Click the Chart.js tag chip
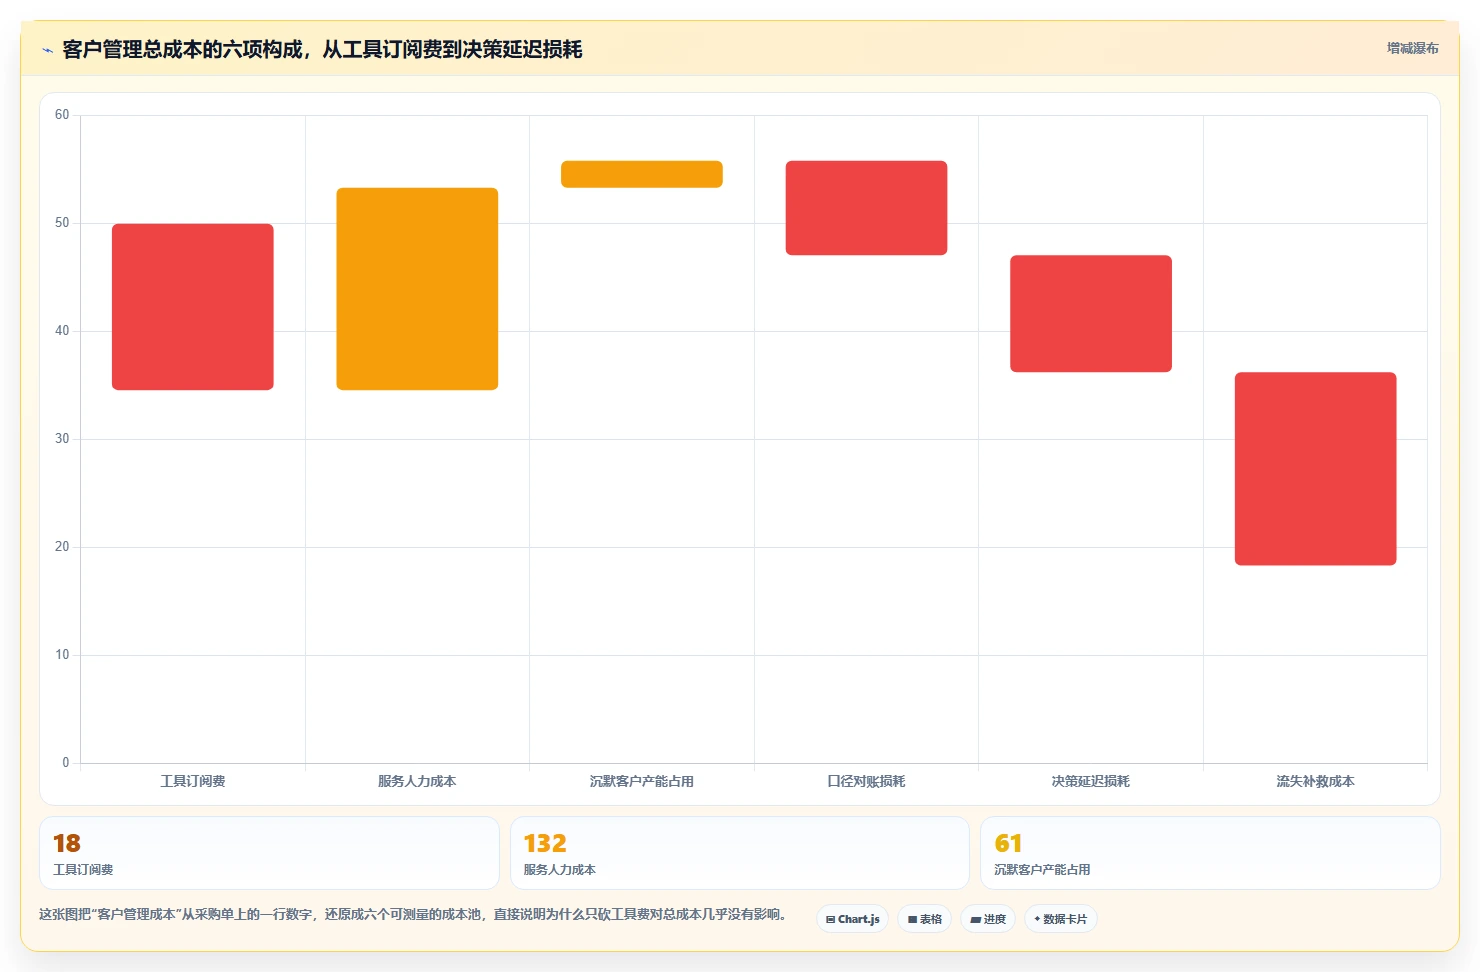Image resolution: width=1480 pixels, height=972 pixels. (x=852, y=919)
